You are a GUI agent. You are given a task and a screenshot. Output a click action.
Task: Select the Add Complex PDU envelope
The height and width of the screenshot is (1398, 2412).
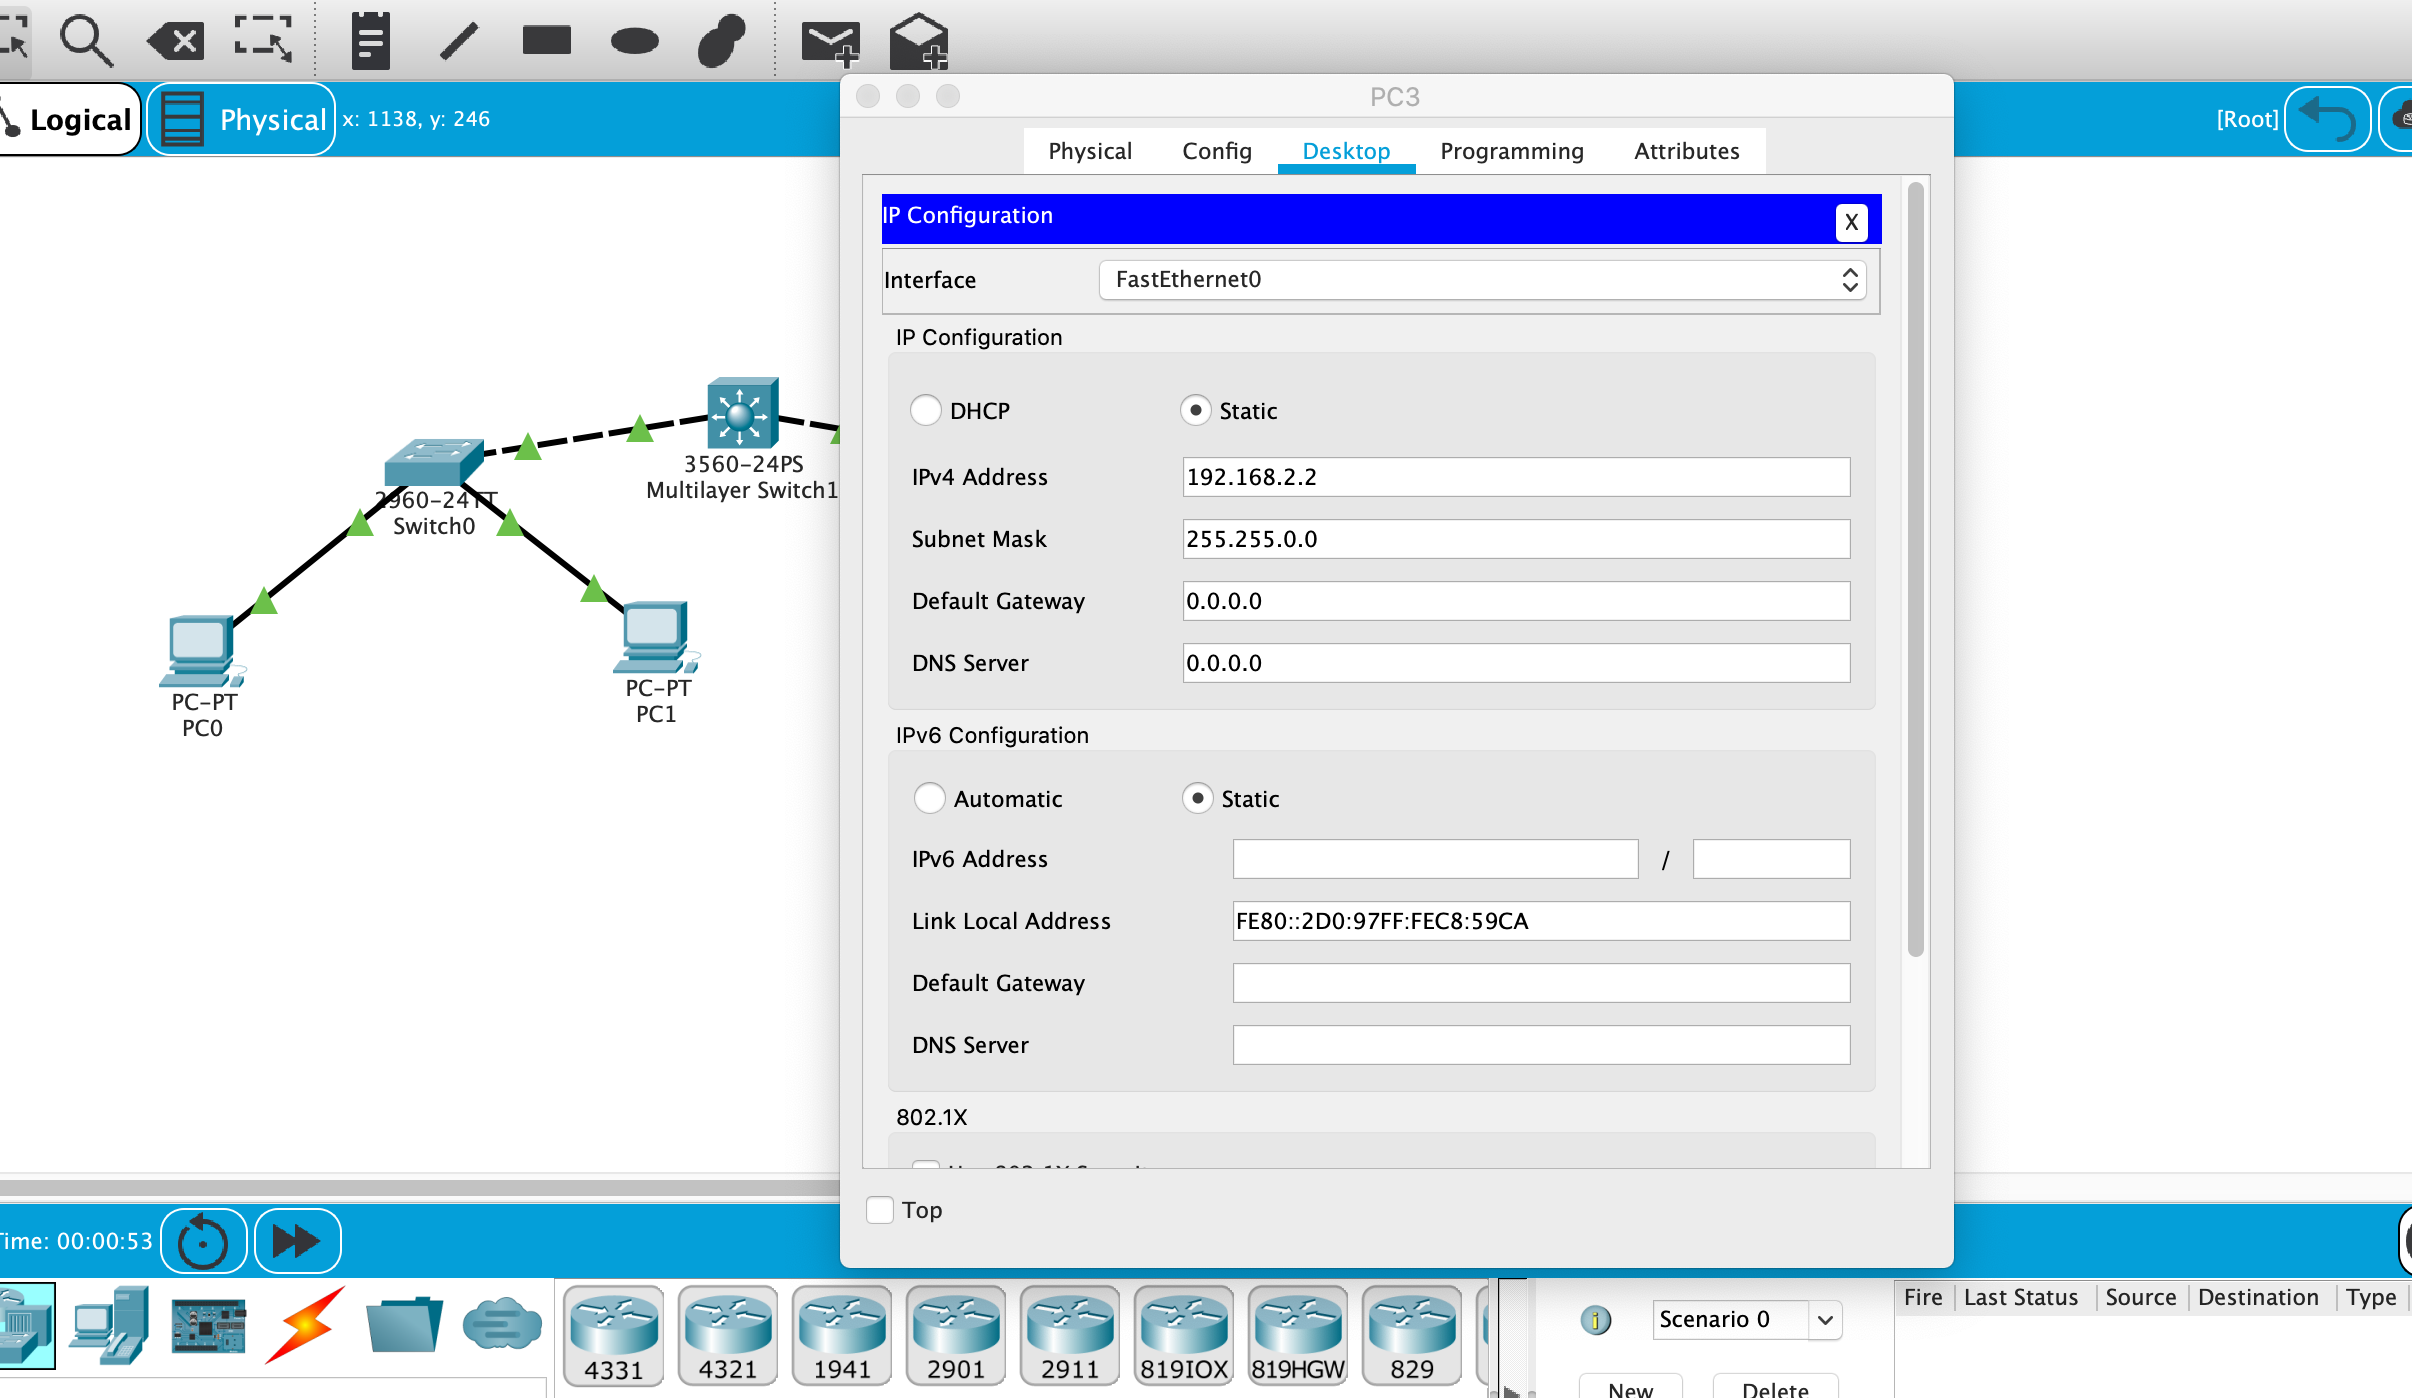click(918, 42)
